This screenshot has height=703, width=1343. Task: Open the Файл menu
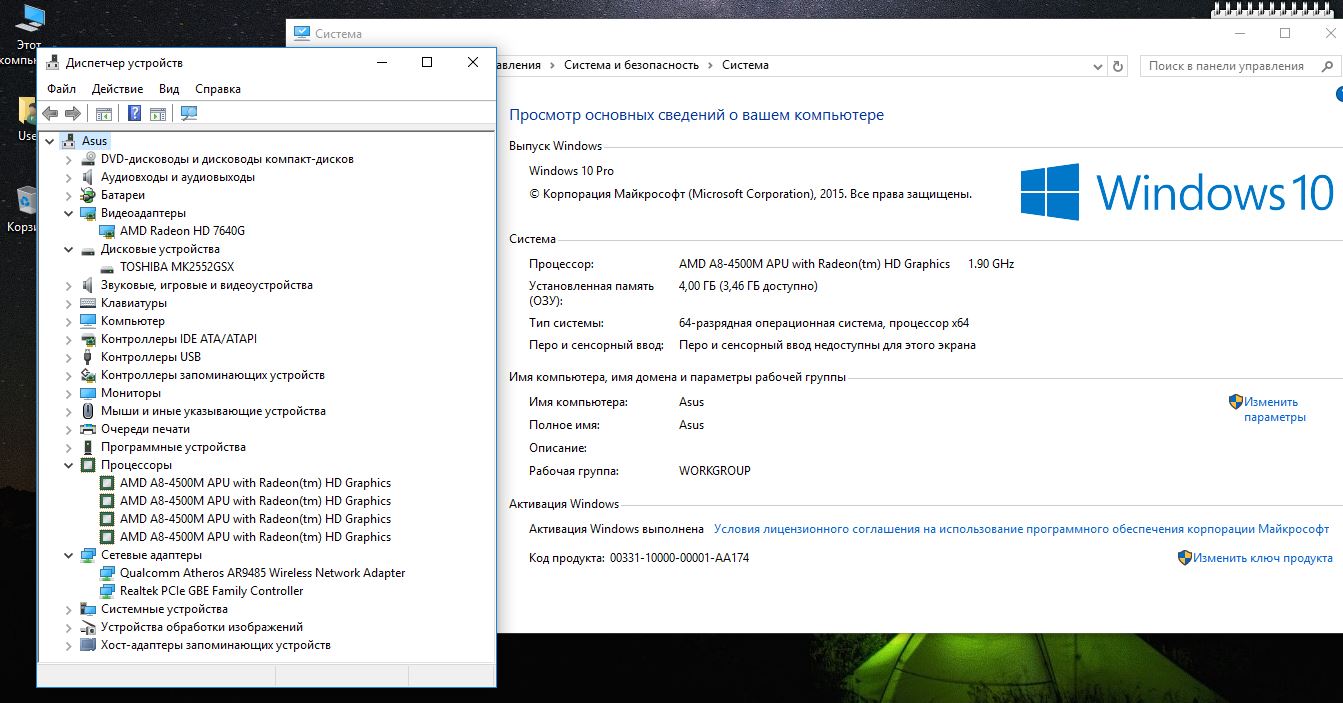61,89
